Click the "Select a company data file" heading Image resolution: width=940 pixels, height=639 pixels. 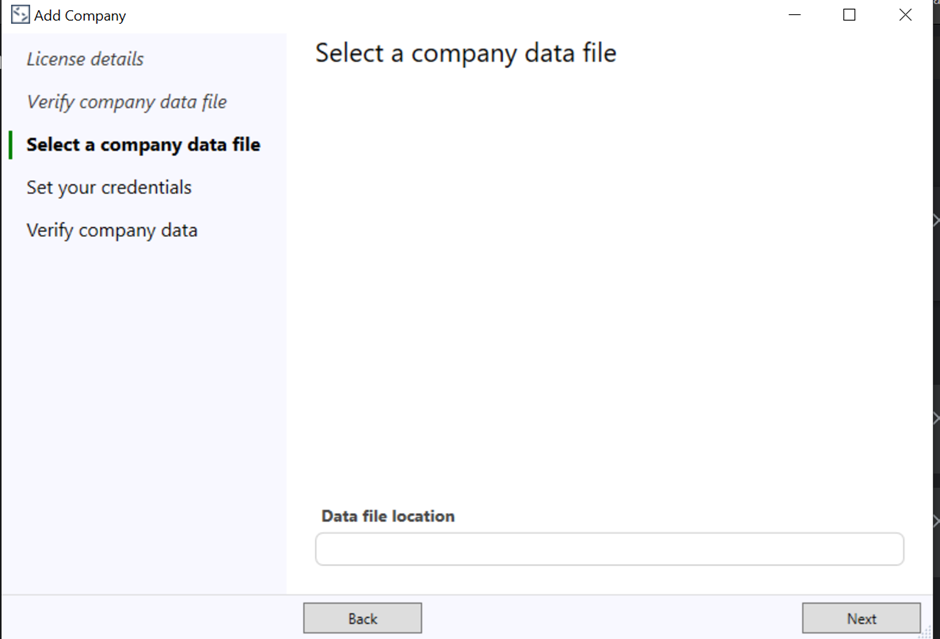click(x=465, y=52)
